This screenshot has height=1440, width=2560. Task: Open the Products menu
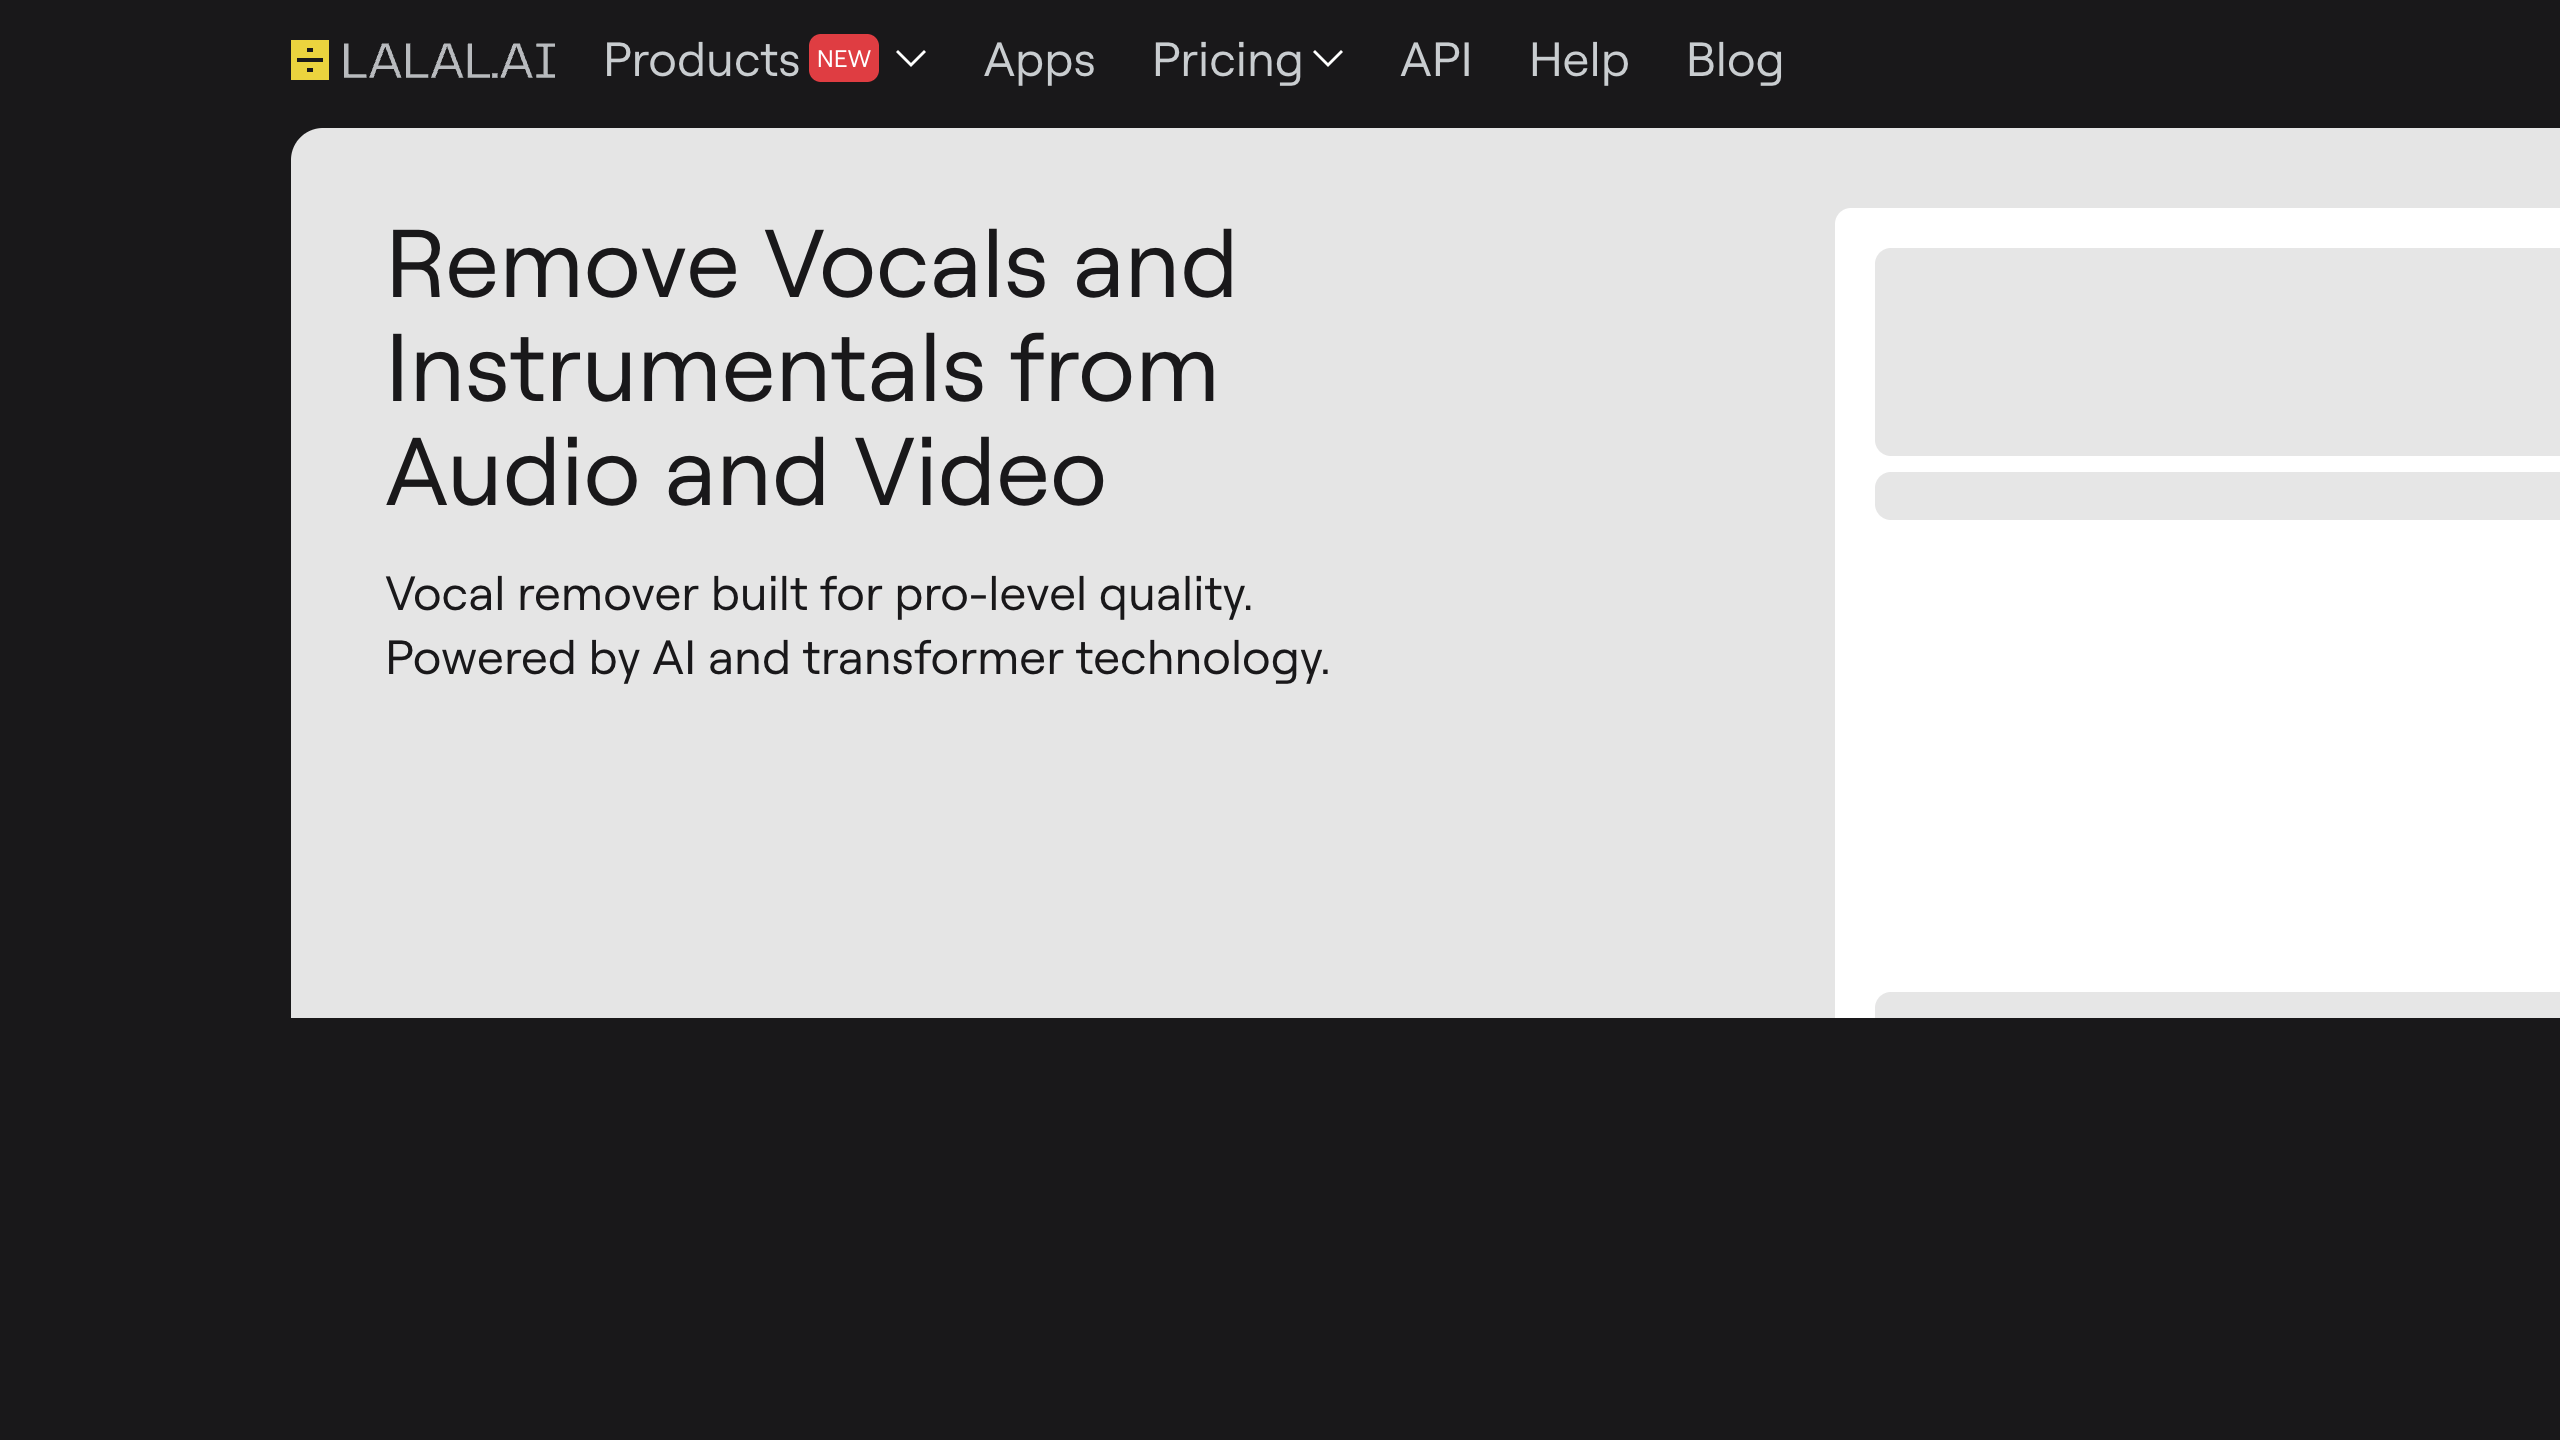point(701,60)
